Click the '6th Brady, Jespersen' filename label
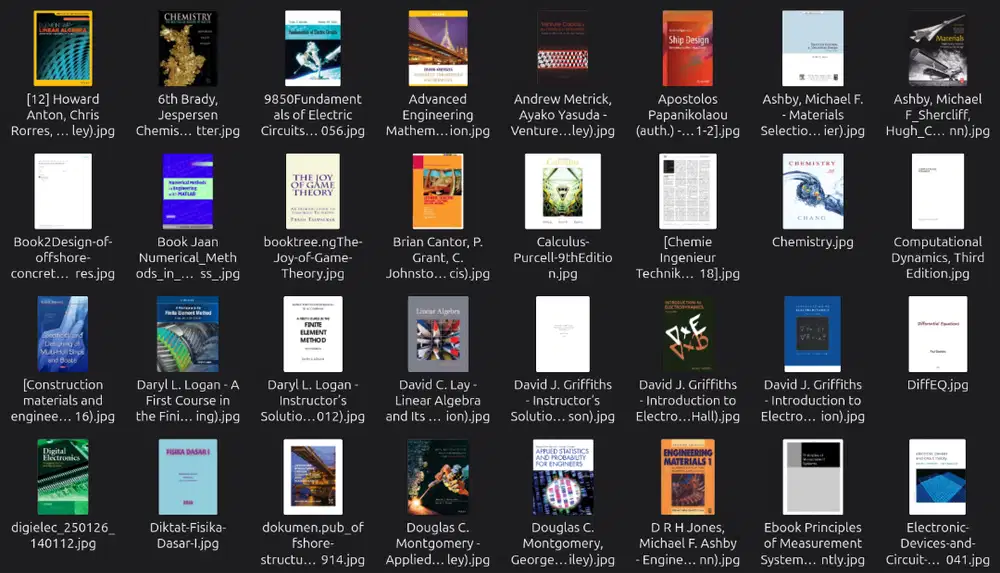Image resolution: width=1000 pixels, height=573 pixels. [188, 115]
